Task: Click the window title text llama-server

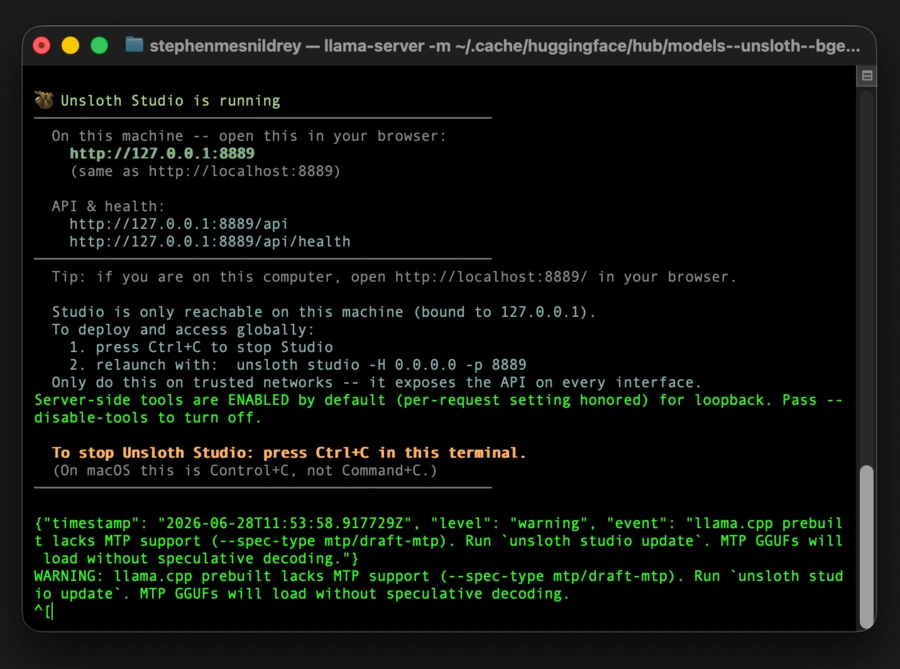Action: click(x=374, y=46)
